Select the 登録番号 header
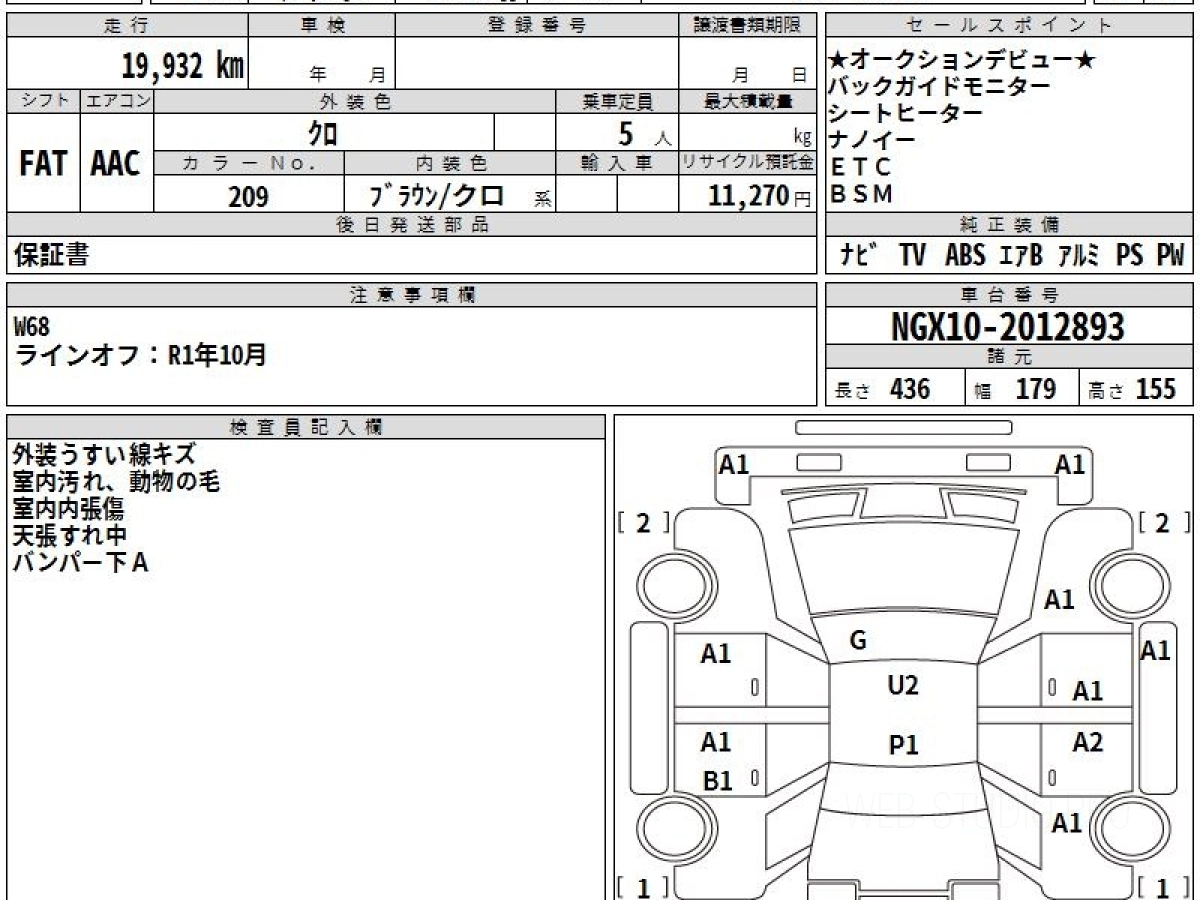 537,26
